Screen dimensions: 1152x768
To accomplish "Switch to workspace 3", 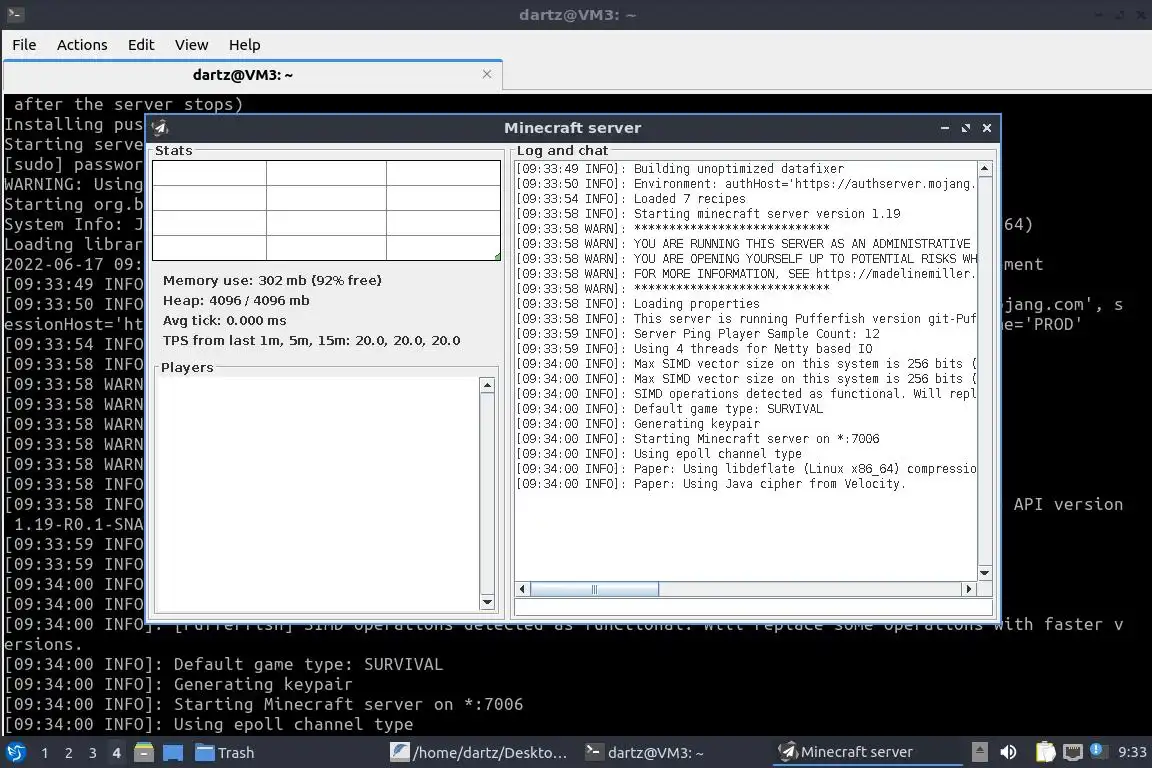I will (x=93, y=753).
